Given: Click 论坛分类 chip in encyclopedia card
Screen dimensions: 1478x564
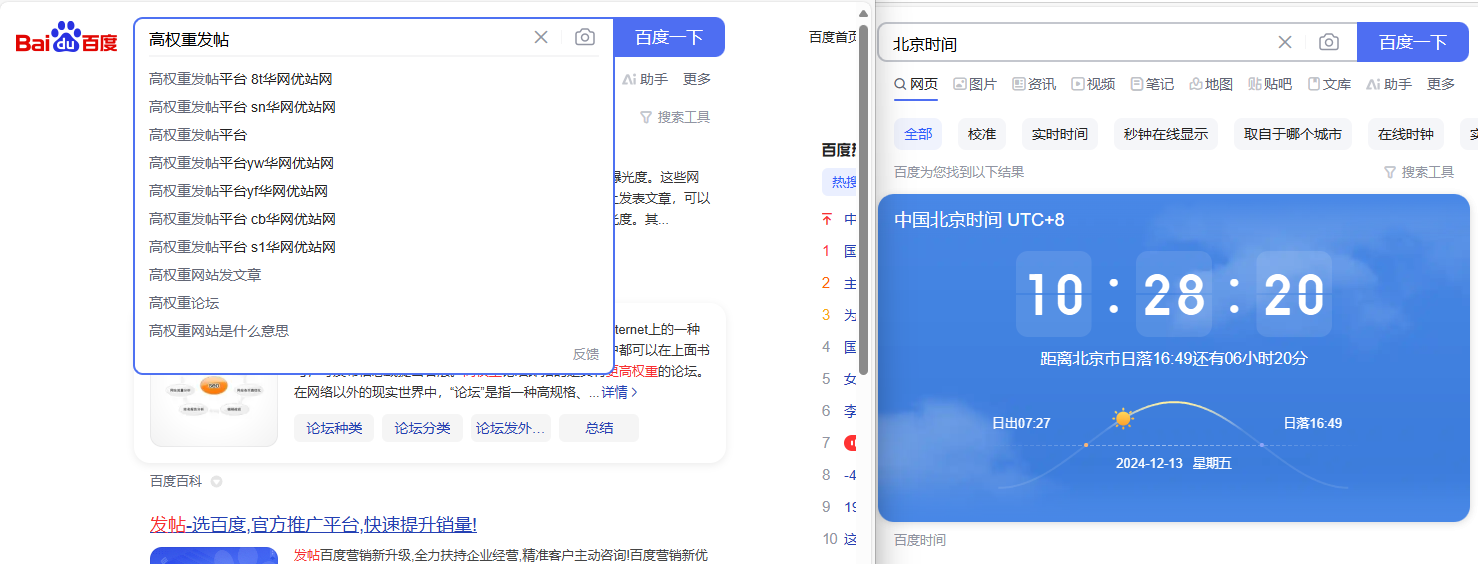Looking at the screenshot, I should click(422, 428).
